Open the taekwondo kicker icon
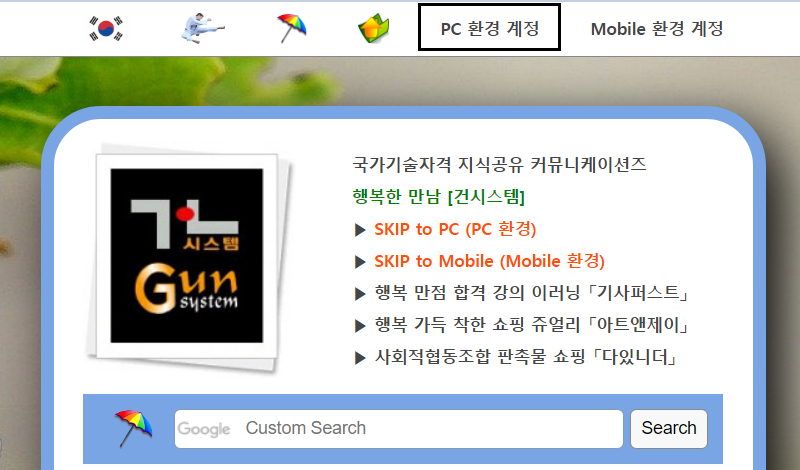The image size is (800, 470). [202, 28]
